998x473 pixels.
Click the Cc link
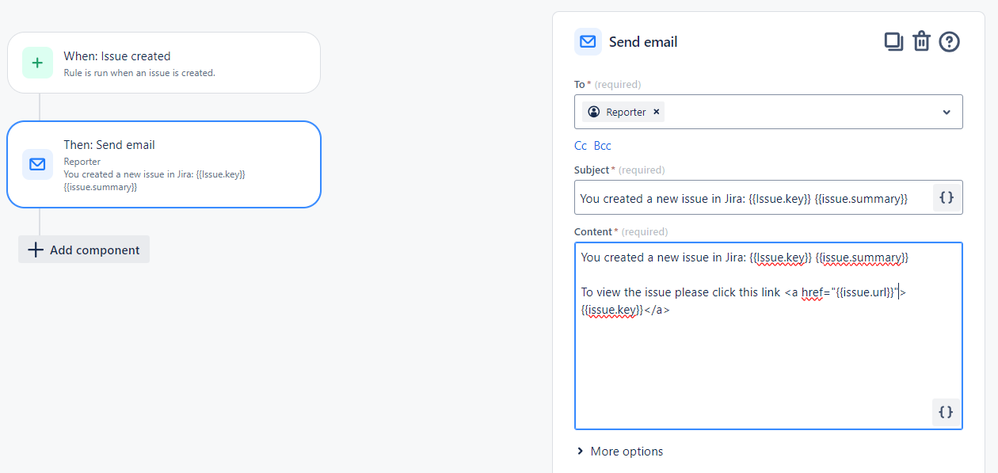point(580,146)
